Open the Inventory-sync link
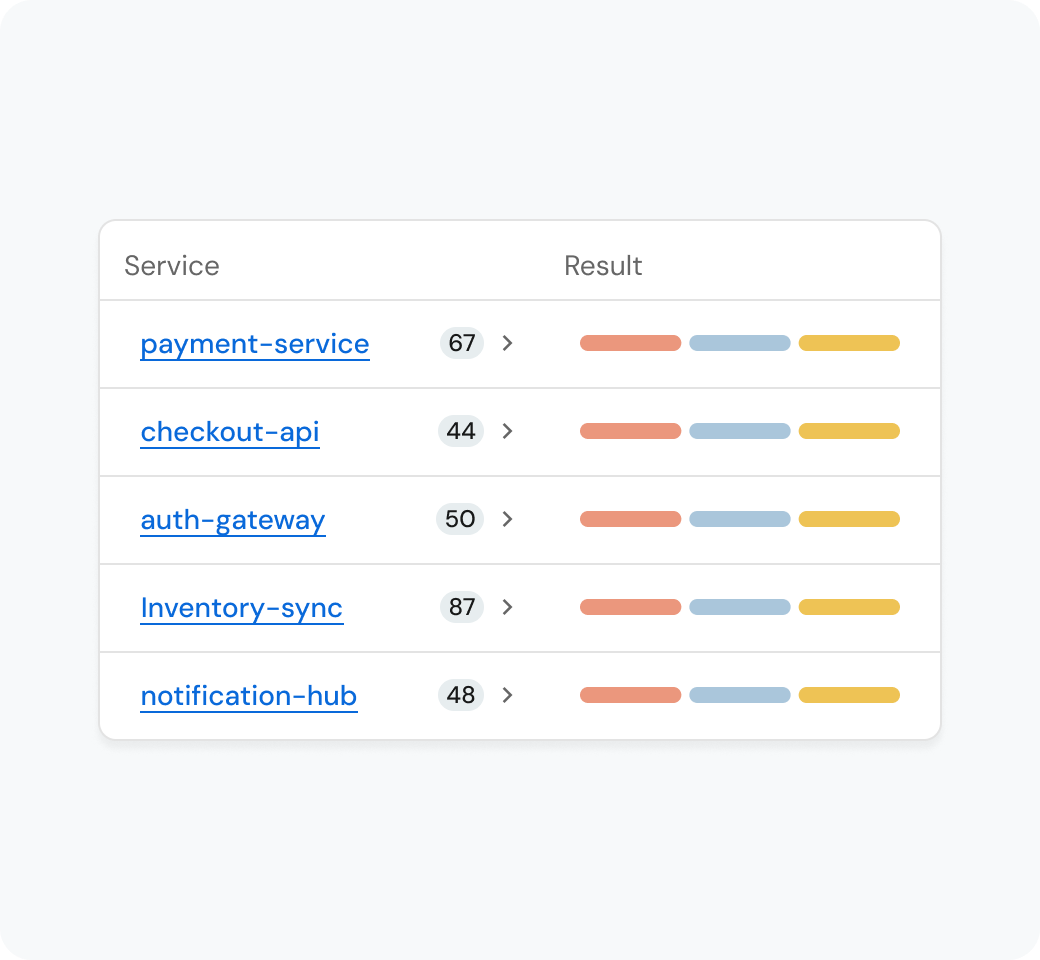Screen dimensions: 1040x960 [x=242, y=608]
